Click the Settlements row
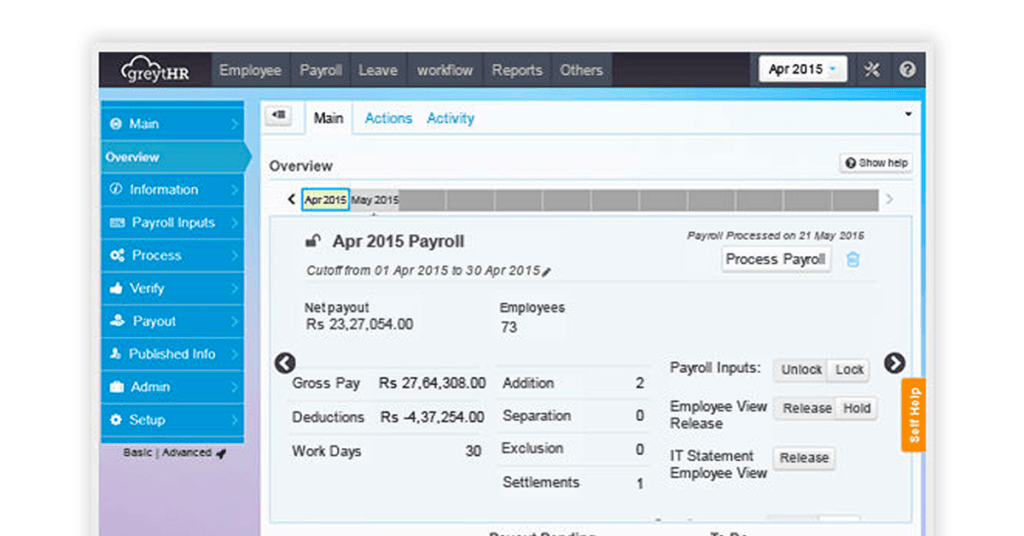 tap(573, 482)
